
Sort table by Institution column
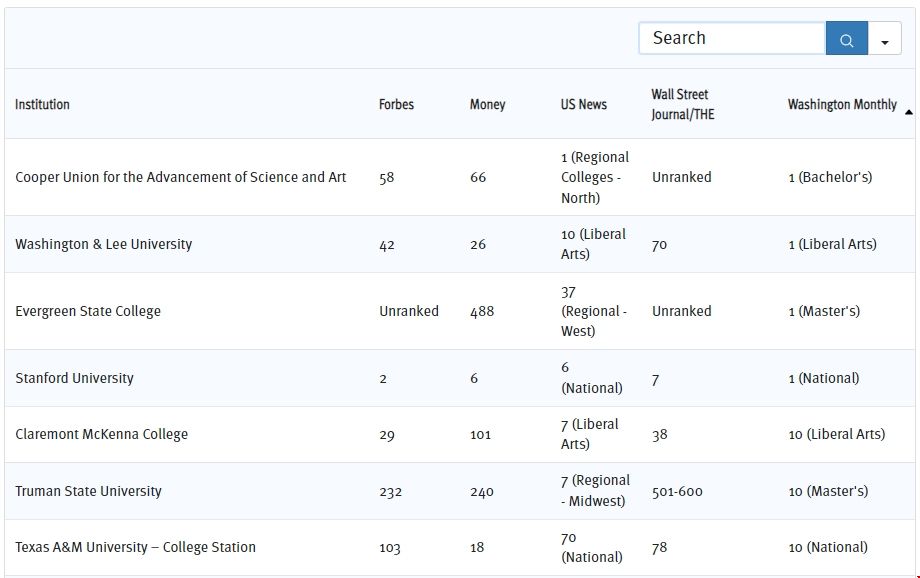43,105
